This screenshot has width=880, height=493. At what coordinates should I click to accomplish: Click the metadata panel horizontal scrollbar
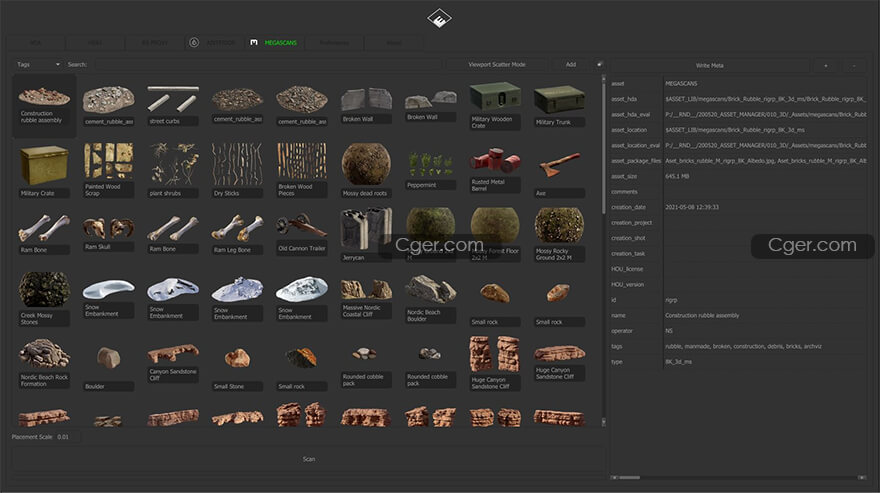coord(630,477)
